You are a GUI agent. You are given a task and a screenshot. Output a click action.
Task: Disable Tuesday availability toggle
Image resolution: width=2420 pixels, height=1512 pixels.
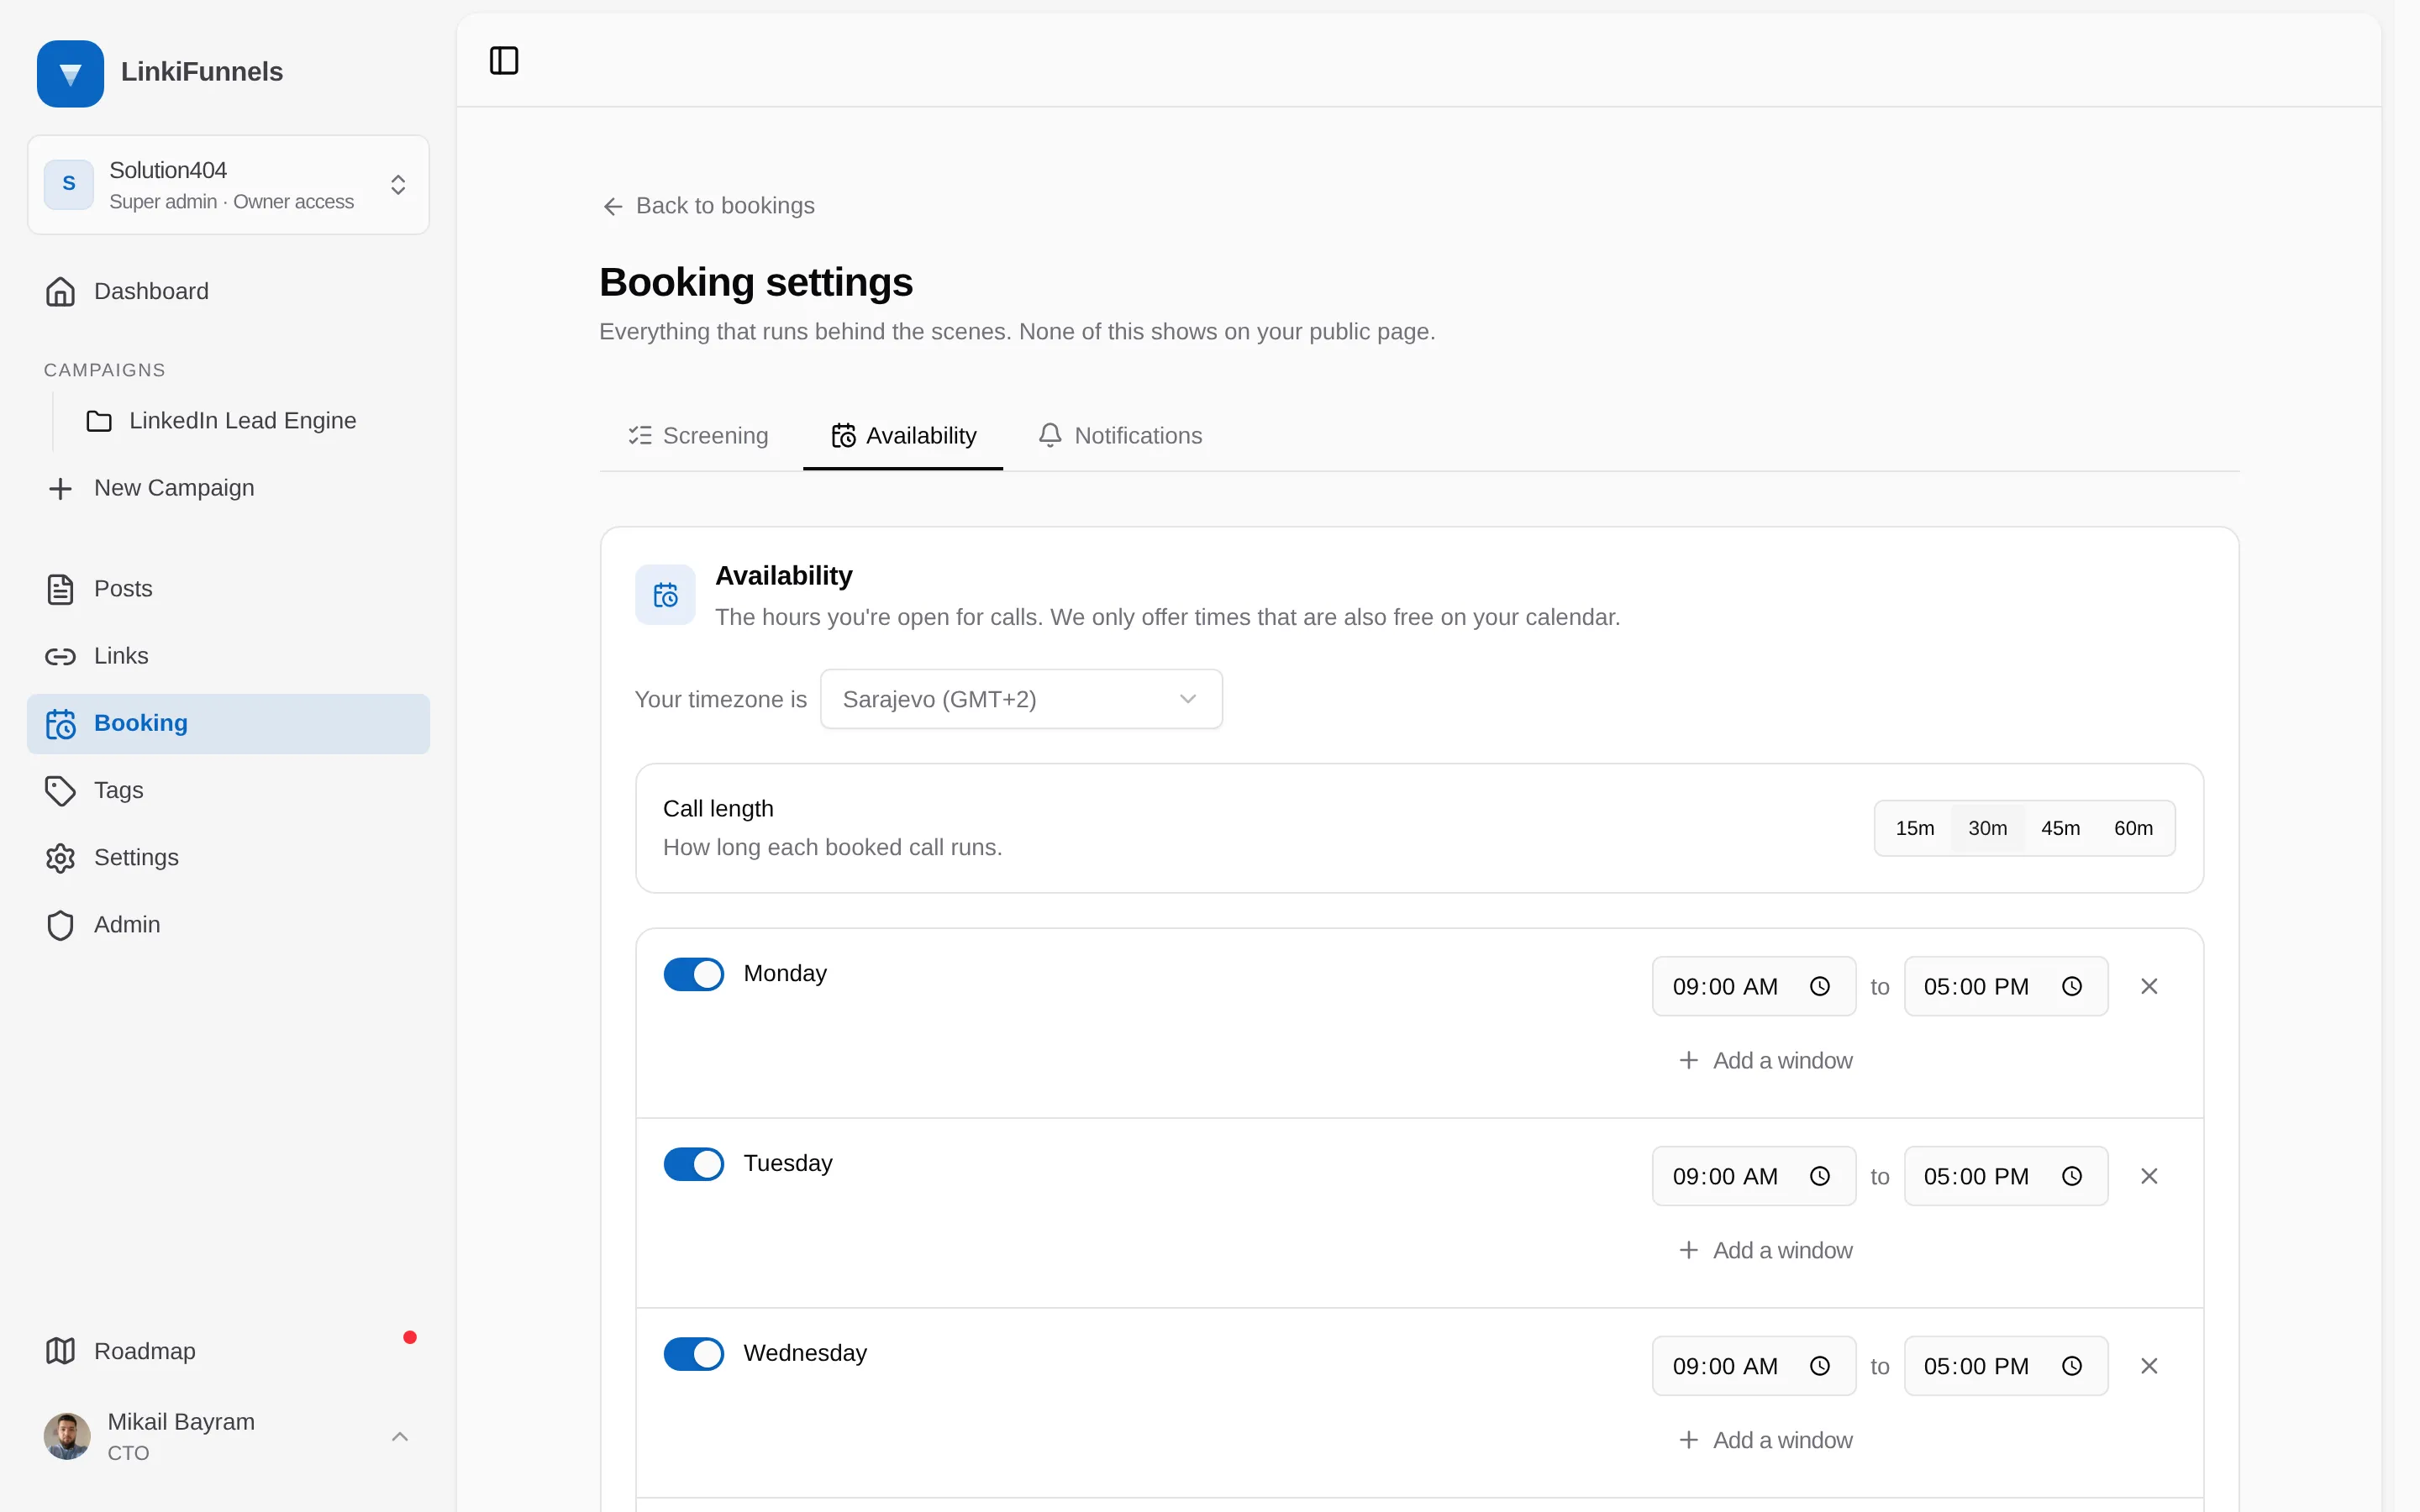pos(694,1164)
